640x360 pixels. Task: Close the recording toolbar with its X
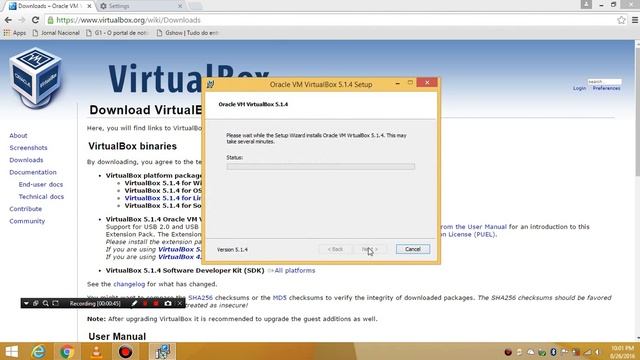coord(179,304)
